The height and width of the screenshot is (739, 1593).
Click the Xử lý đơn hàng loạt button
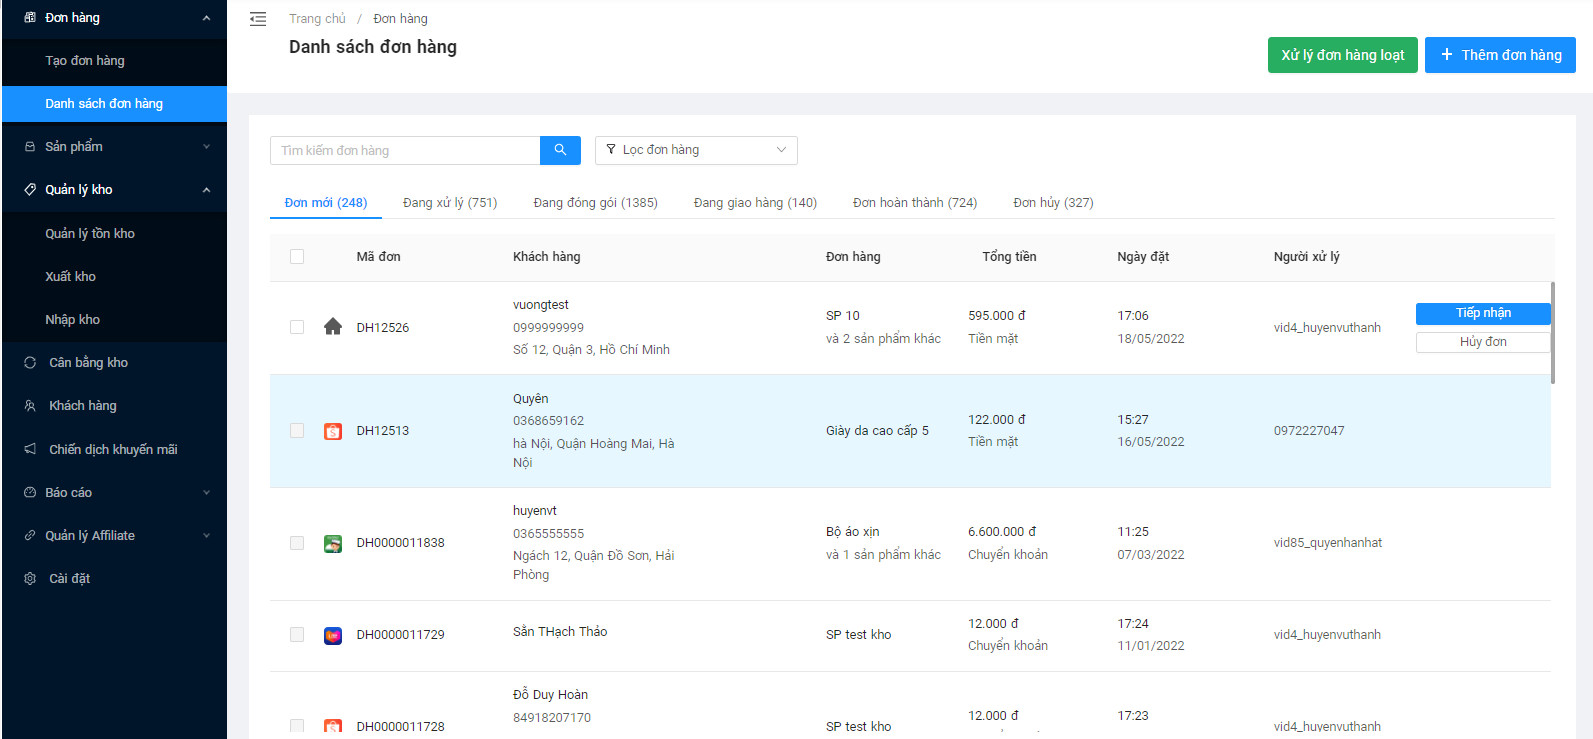point(1343,55)
